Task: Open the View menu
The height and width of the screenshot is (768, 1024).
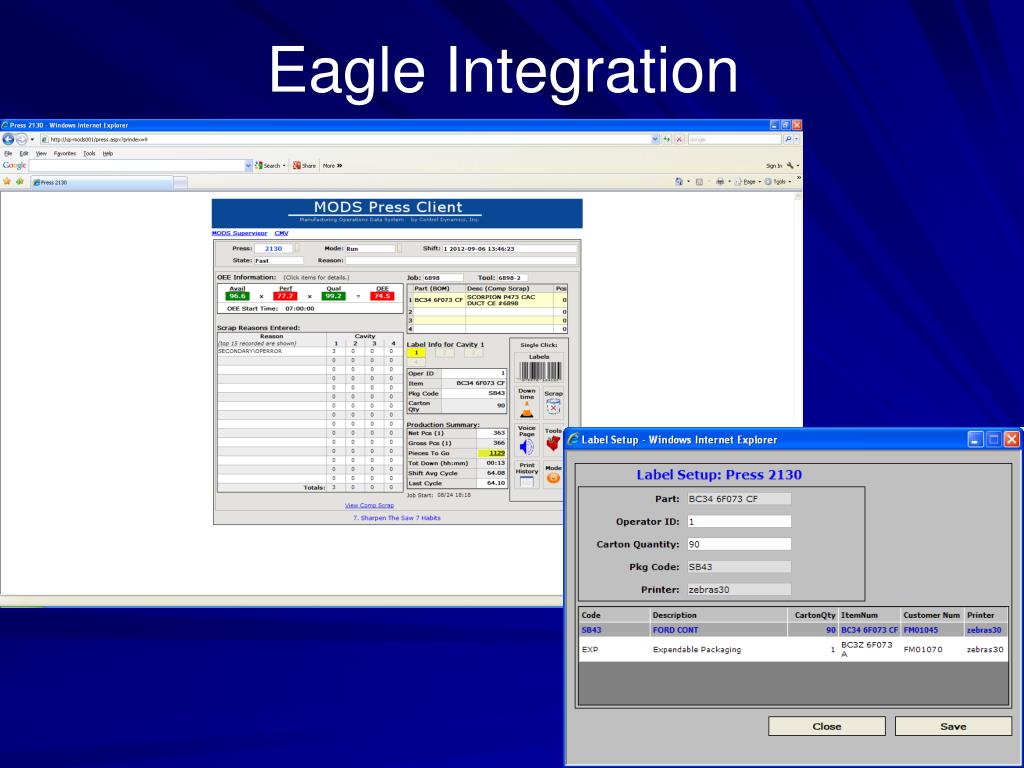Action: coord(41,153)
